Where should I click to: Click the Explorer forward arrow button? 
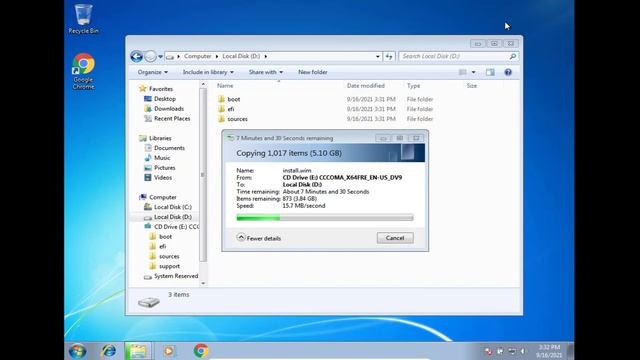[x=150, y=56]
